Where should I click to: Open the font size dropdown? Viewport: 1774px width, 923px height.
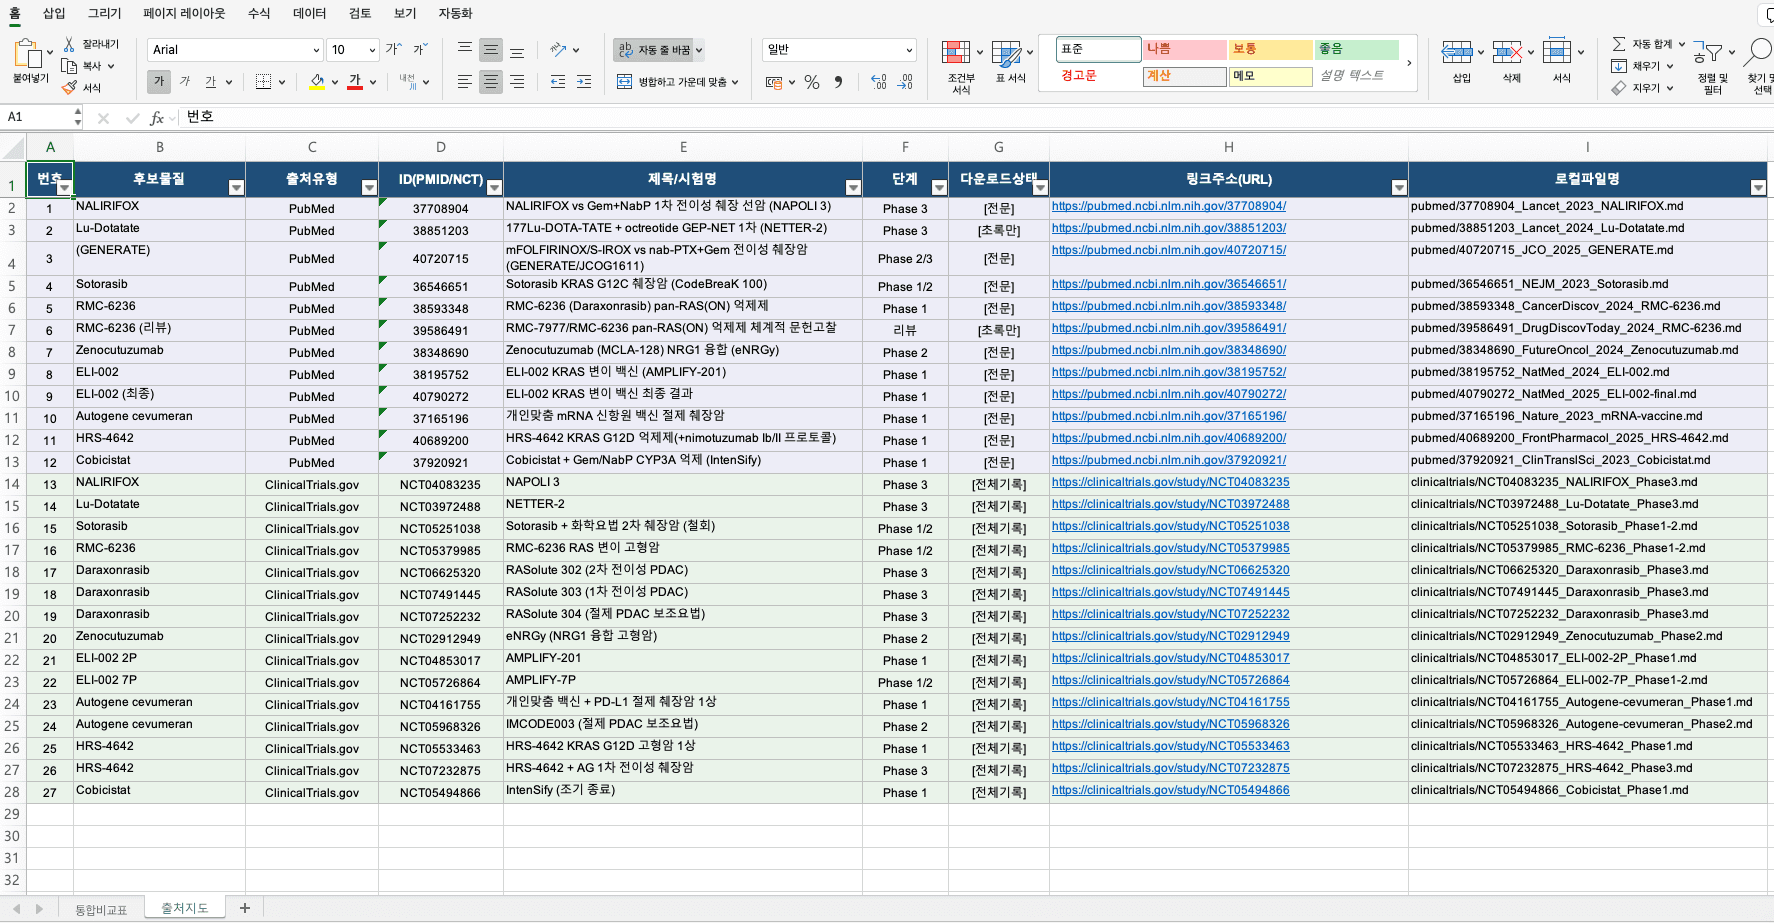tap(372, 50)
